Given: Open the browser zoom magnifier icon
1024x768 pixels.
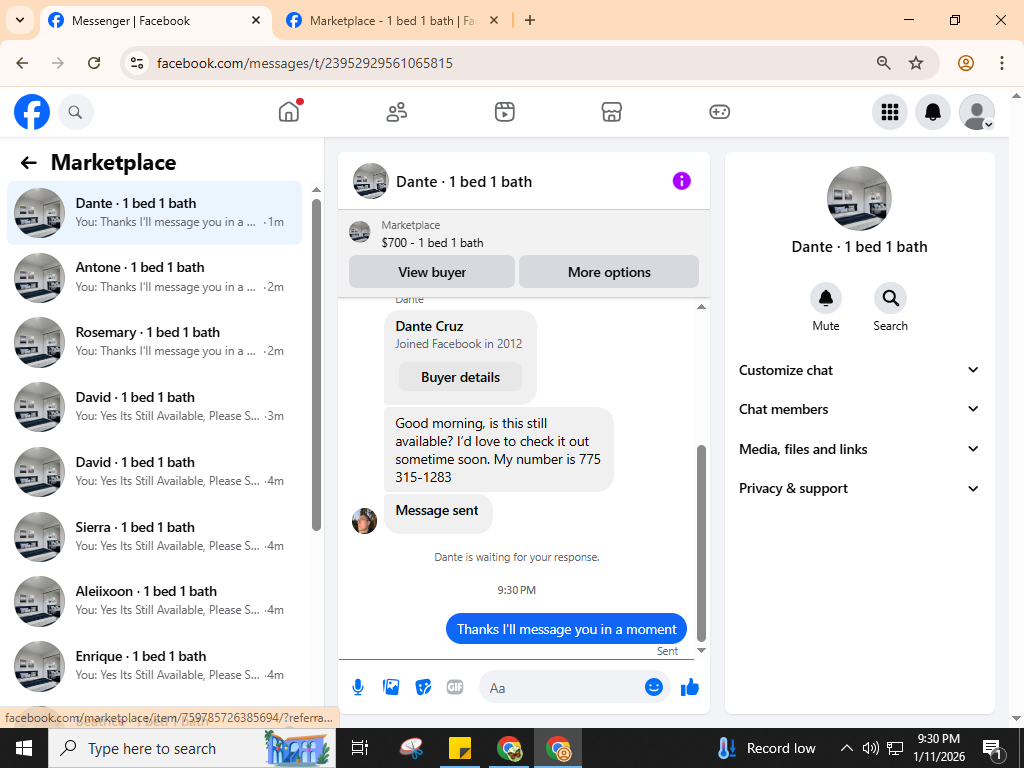Looking at the screenshot, I should pos(883,63).
